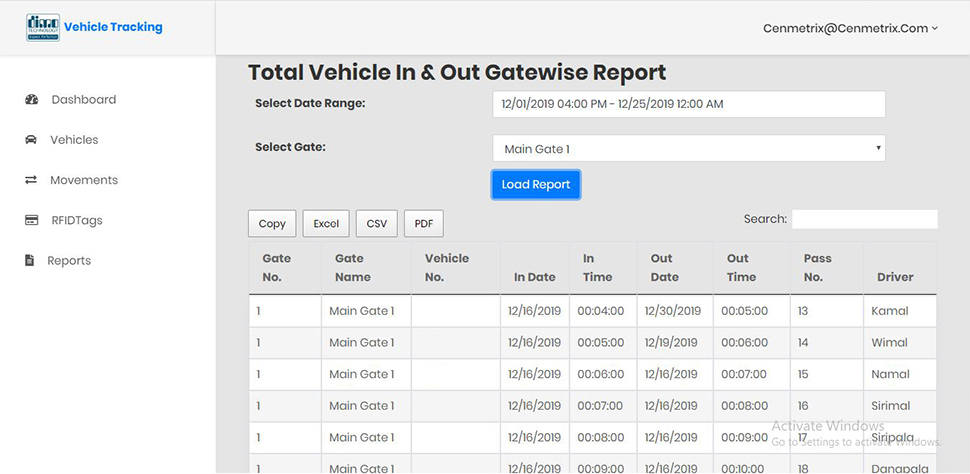This screenshot has width=970, height=474.
Task: Download the report as CSV
Action: point(377,223)
